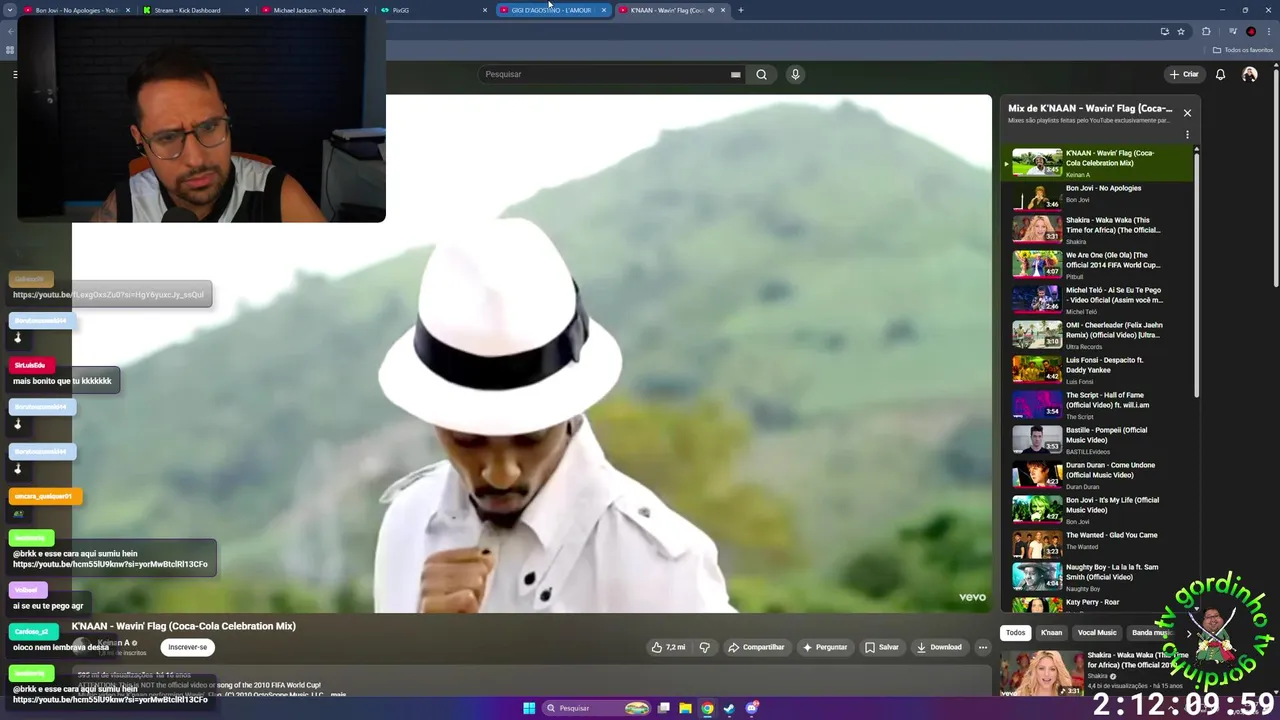
Task: Open the Windows Start menu
Action: (x=529, y=708)
